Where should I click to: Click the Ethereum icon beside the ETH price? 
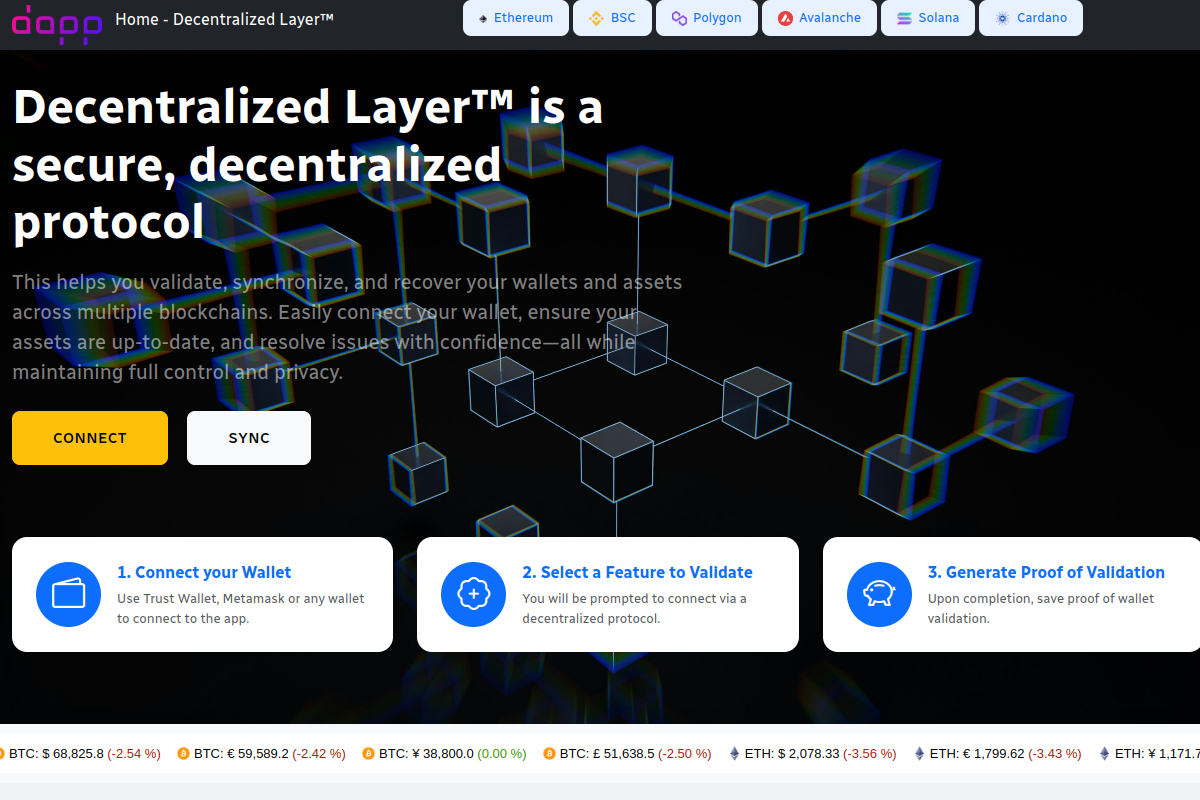(734, 753)
